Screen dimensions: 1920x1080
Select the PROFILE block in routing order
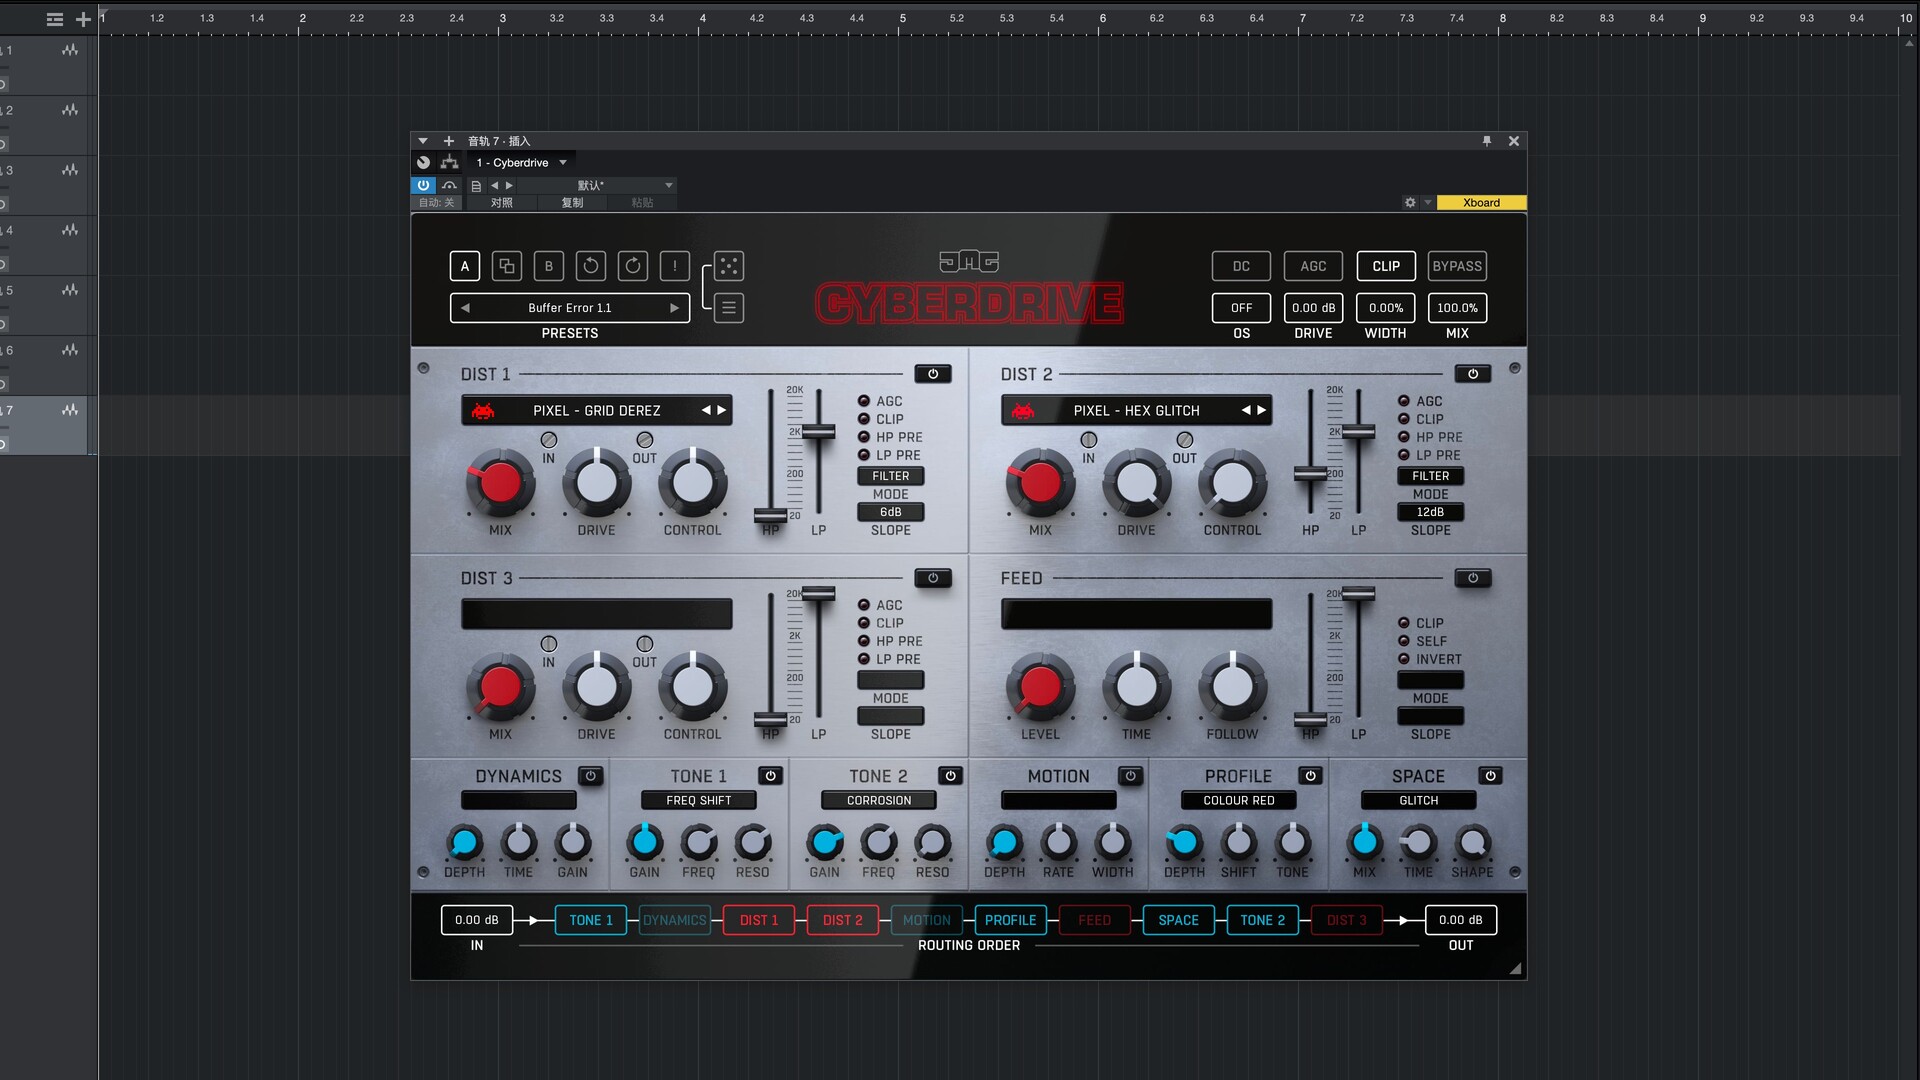1010,920
